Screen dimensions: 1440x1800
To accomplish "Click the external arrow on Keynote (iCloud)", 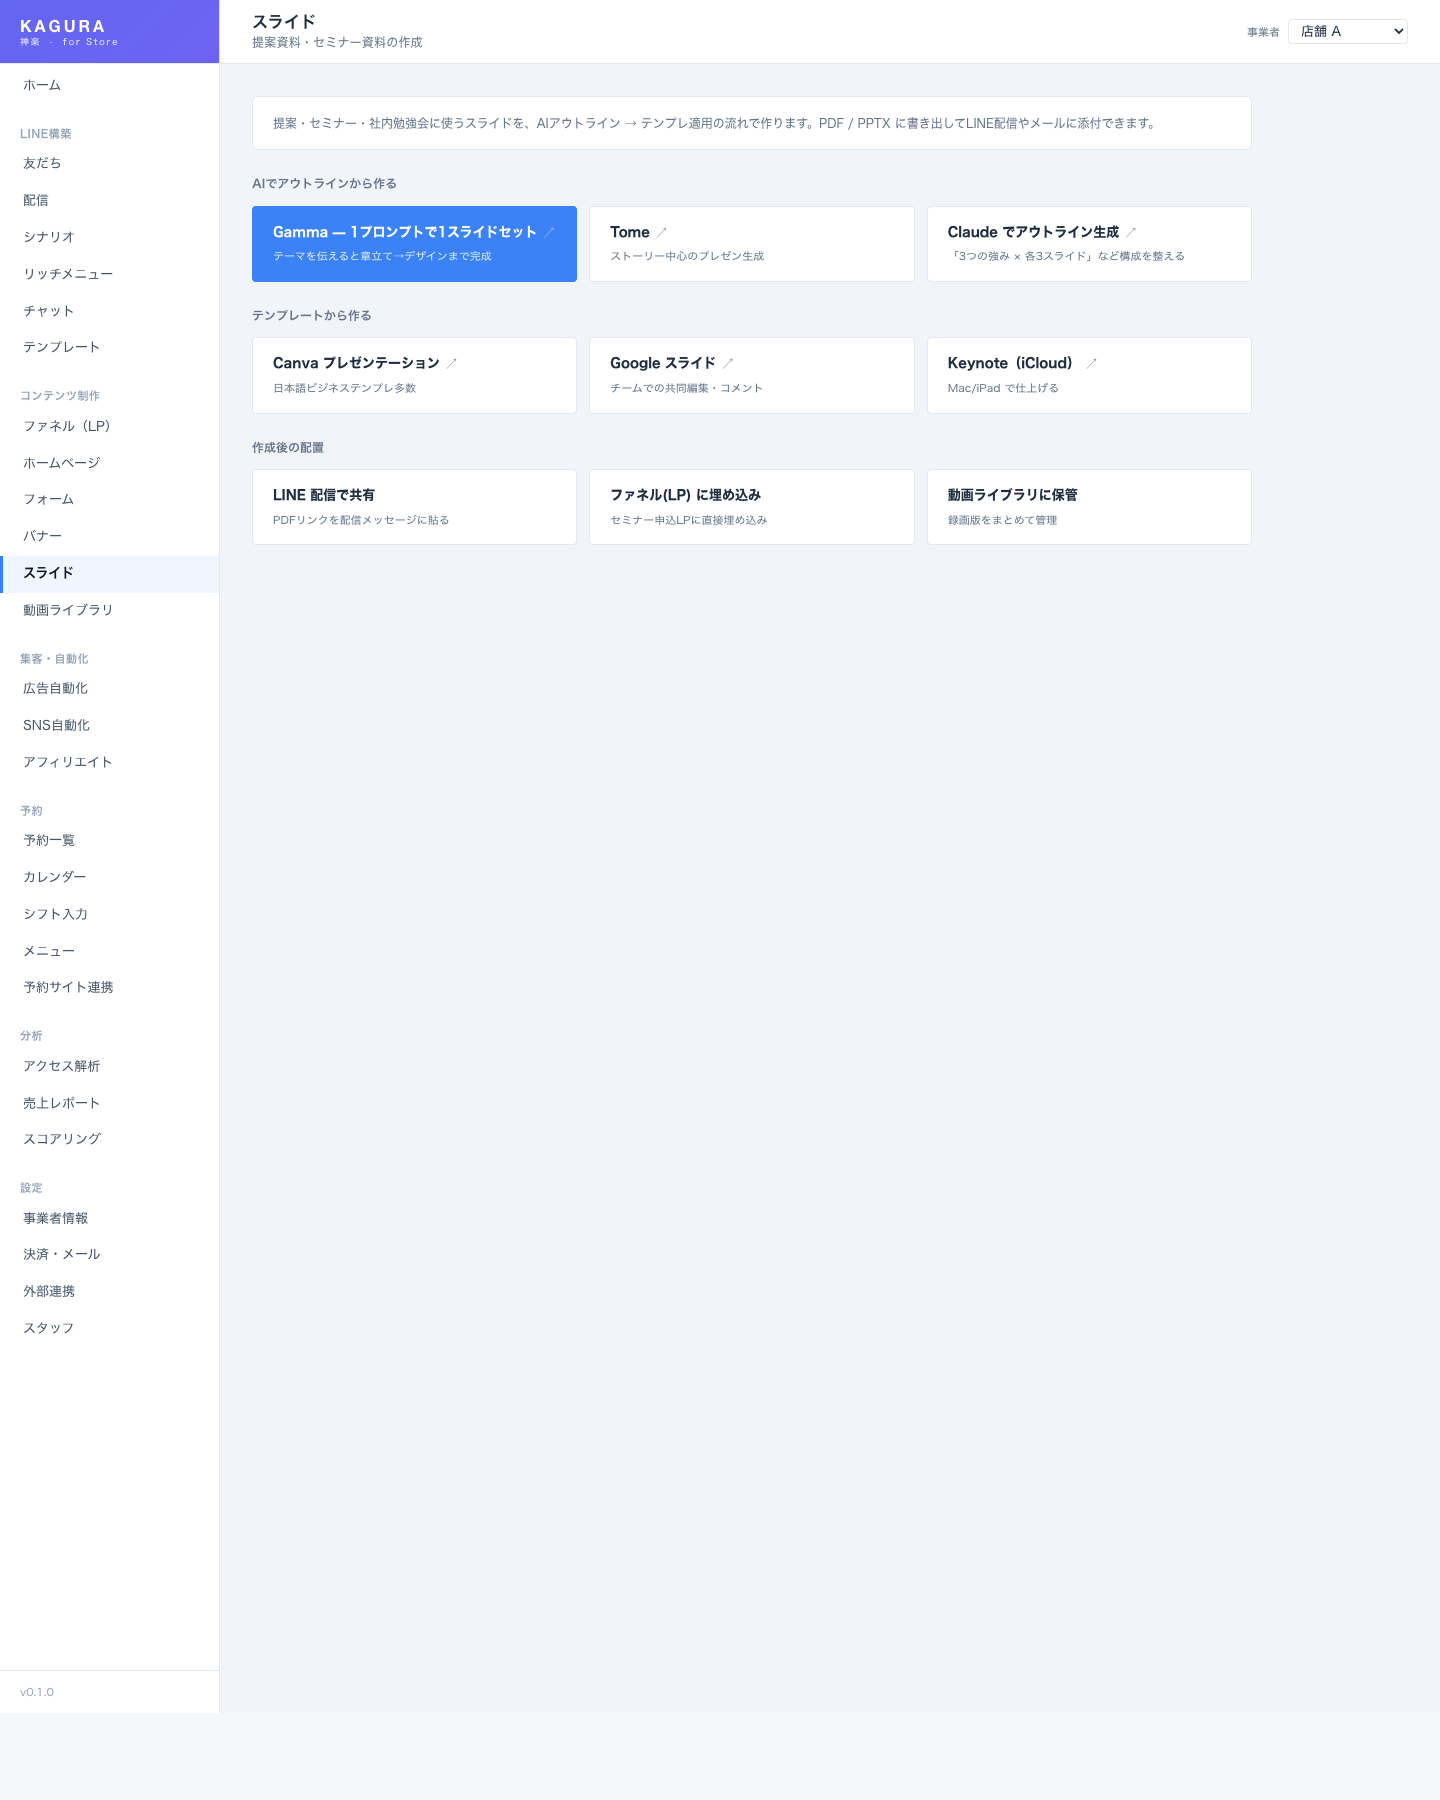I will coord(1091,363).
